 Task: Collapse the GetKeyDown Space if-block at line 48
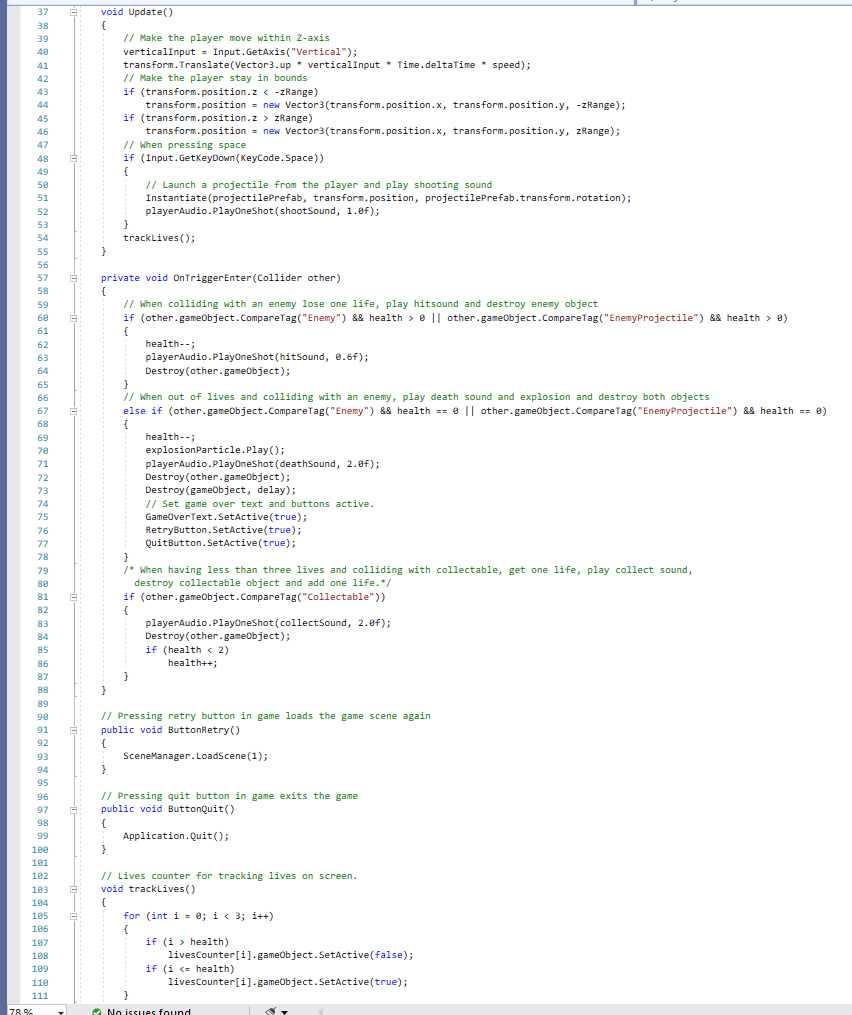click(74, 158)
